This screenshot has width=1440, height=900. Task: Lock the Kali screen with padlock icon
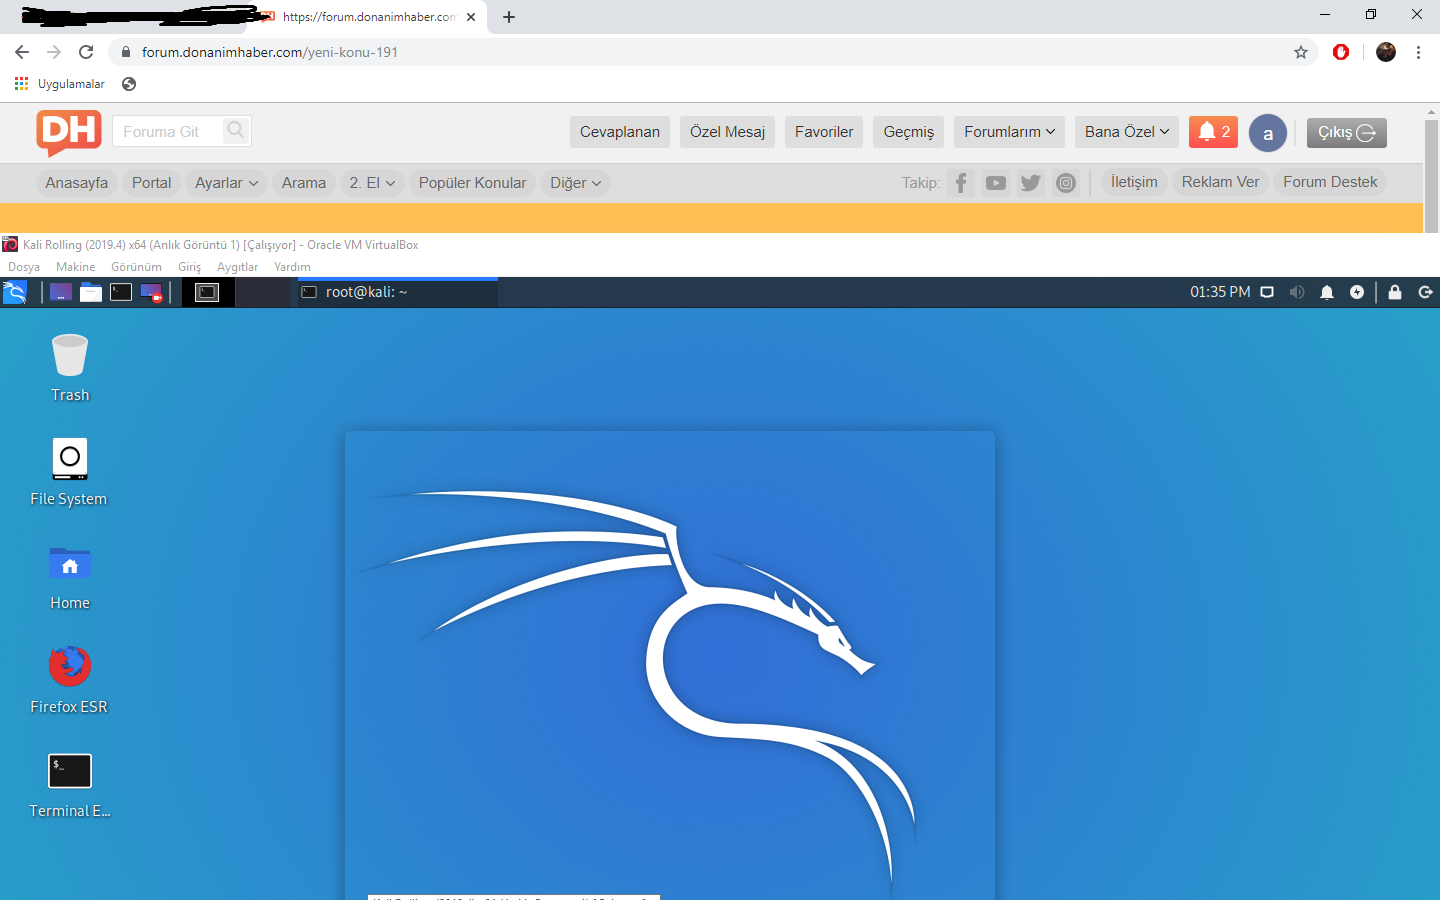[1395, 292]
